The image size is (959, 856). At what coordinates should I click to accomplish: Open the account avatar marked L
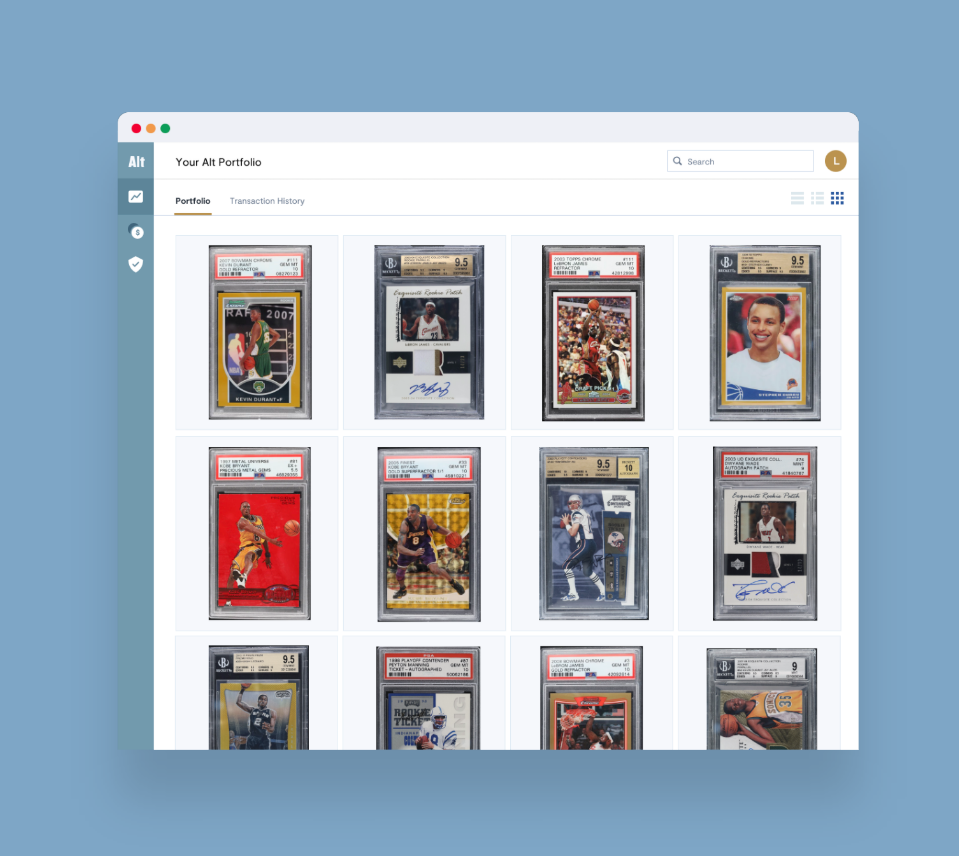point(835,160)
